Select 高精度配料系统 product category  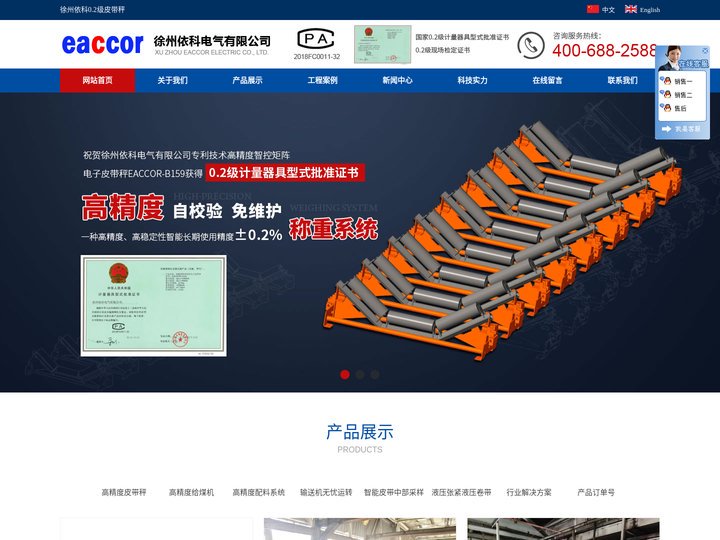259,492
